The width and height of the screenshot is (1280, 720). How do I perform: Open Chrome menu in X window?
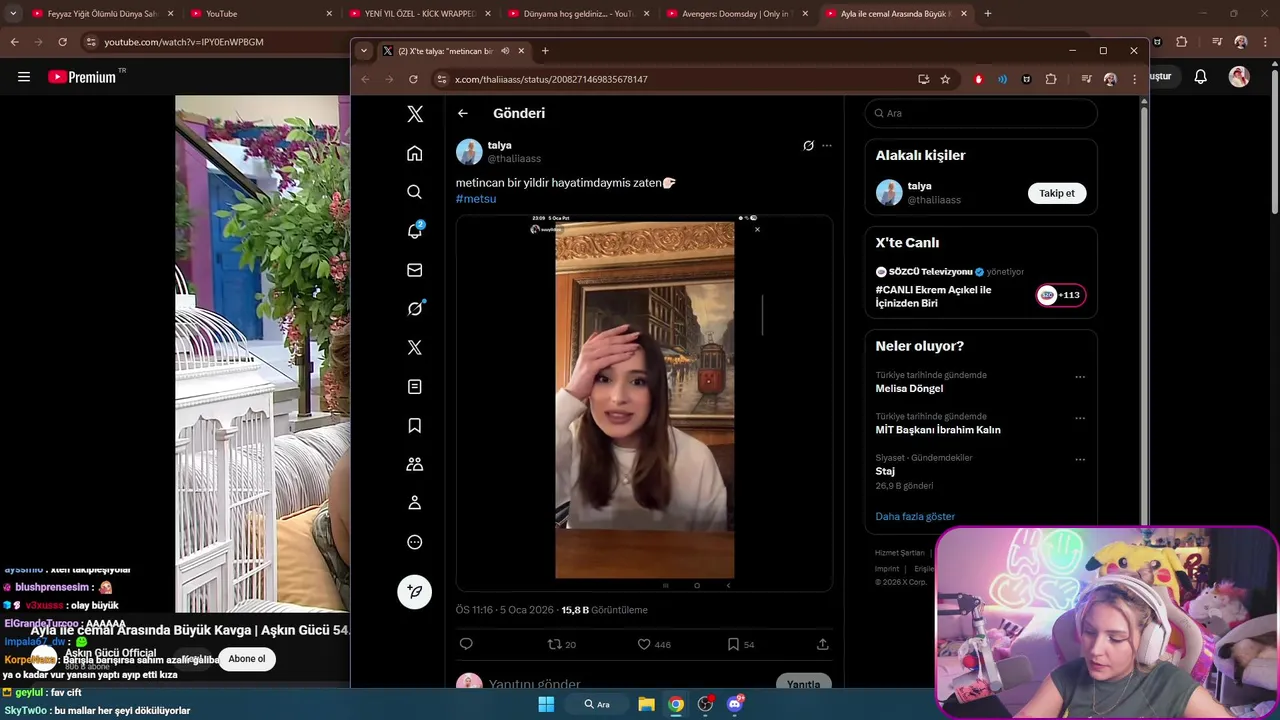1134,79
